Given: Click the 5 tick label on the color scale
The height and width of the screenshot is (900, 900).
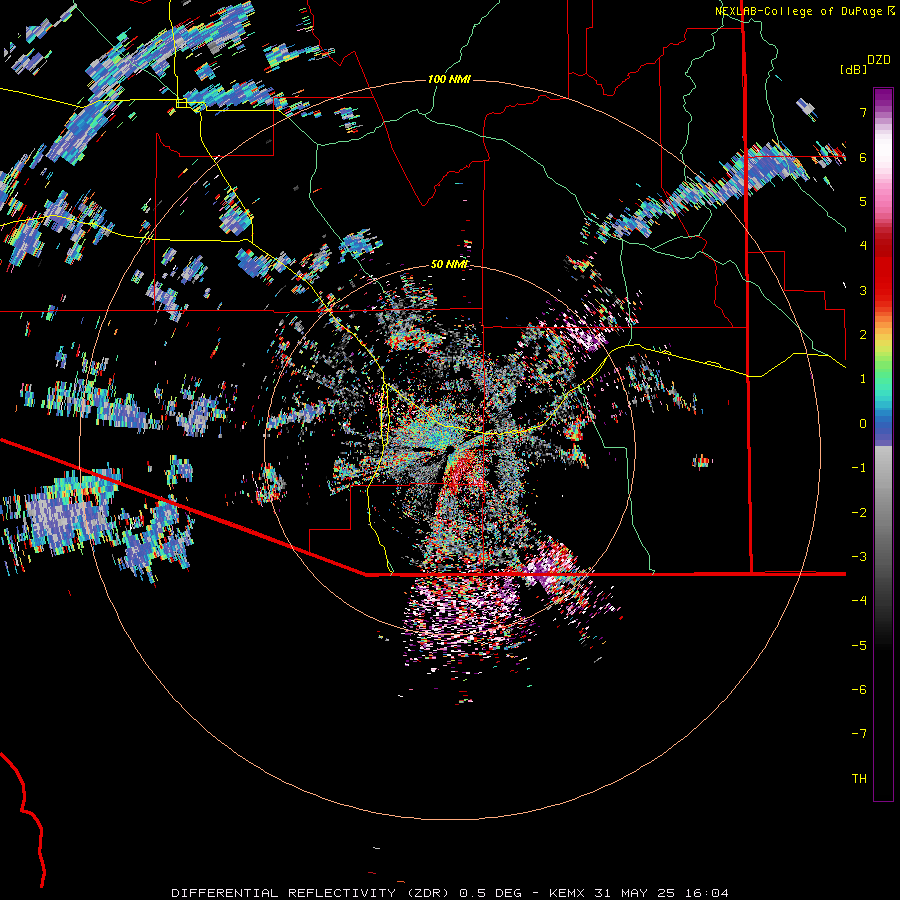Looking at the screenshot, I should (863, 201).
